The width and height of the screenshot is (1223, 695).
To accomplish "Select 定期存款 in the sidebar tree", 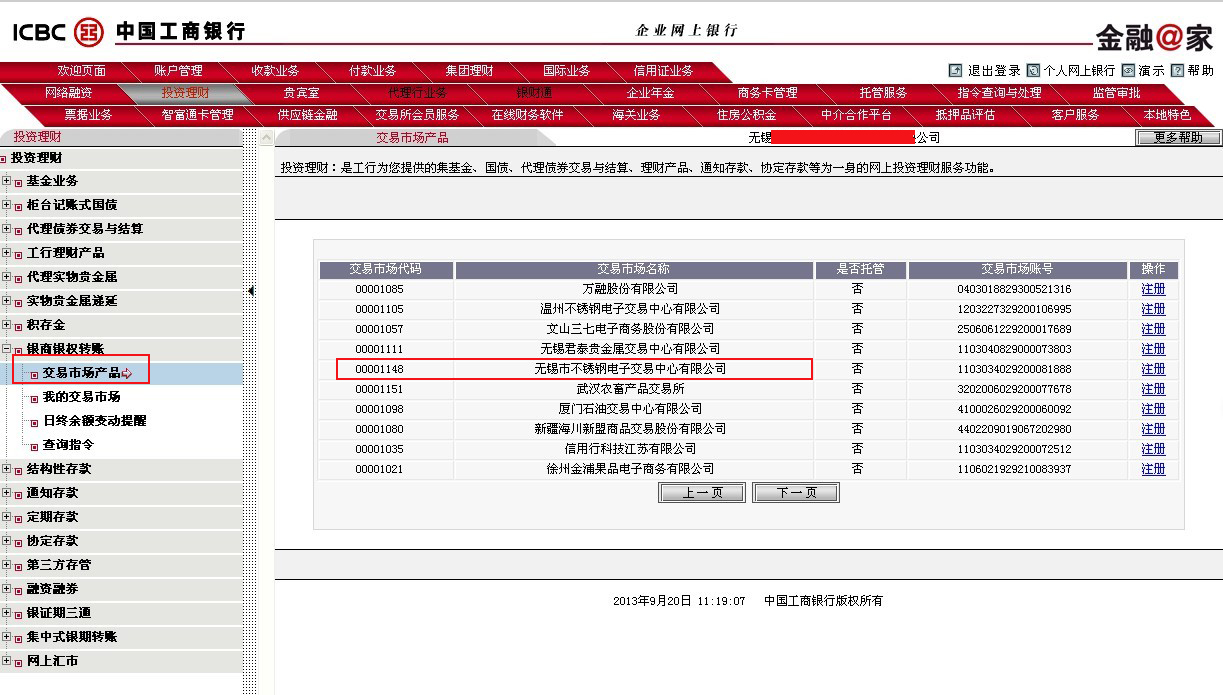I will (52, 517).
